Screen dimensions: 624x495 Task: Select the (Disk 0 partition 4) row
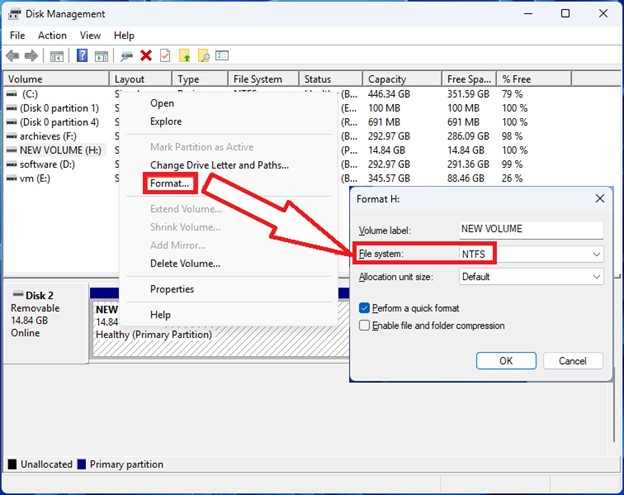[53, 122]
